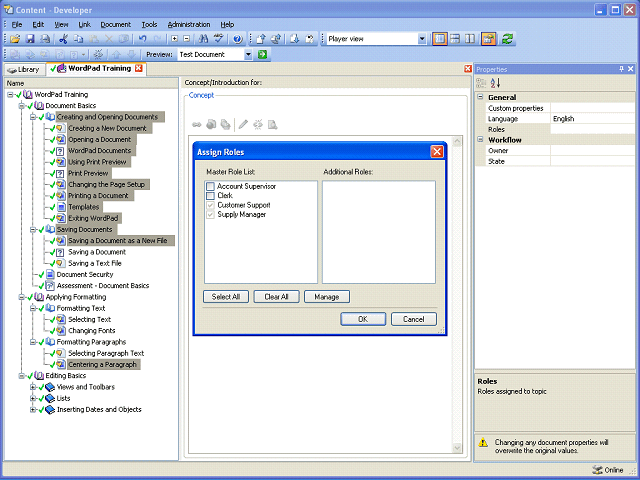Viewport: 640px width, 480px height.
Task: Click the Check In All icon
Action: [276, 39]
